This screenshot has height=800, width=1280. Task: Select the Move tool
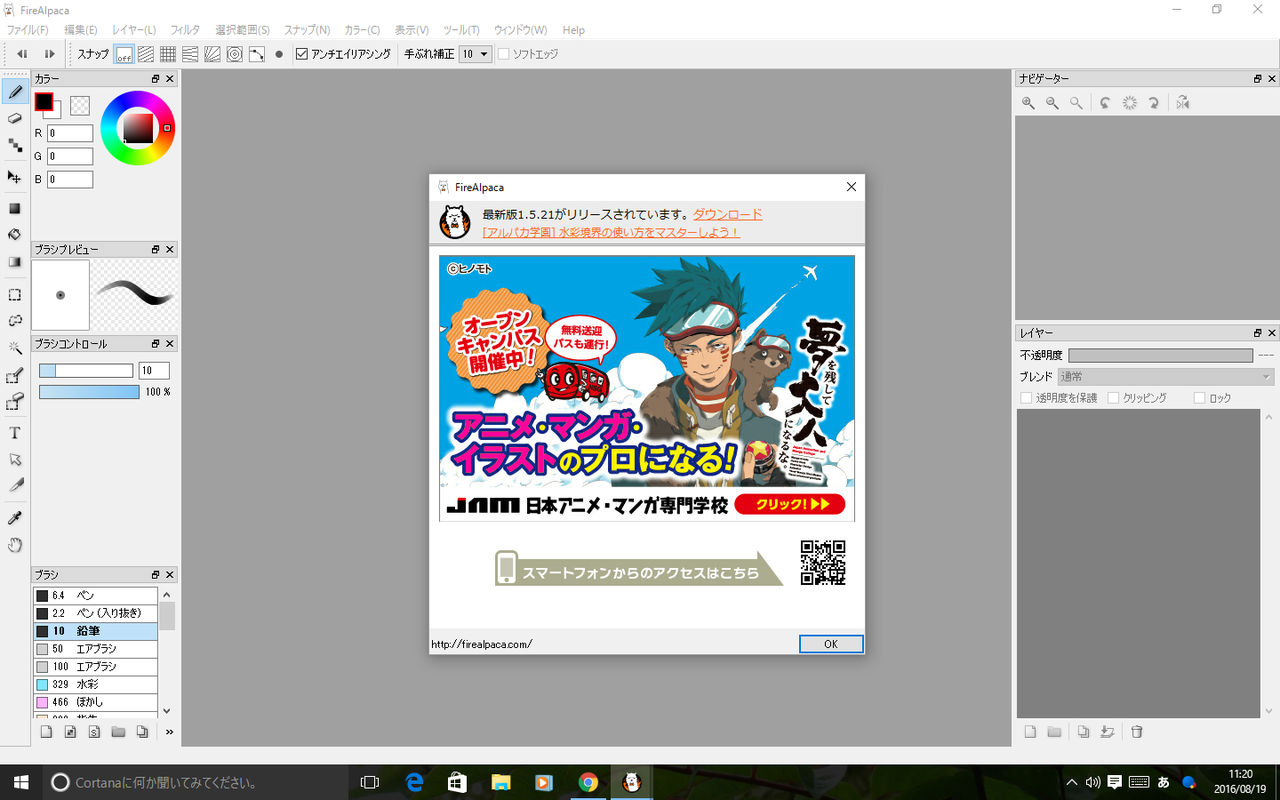tap(15, 177)
